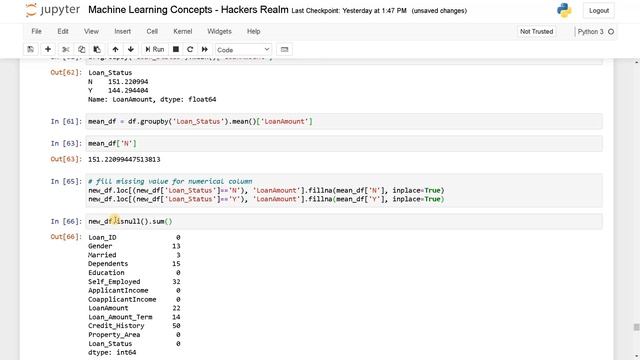Open the Edit menu

click(x=63, y=31)
